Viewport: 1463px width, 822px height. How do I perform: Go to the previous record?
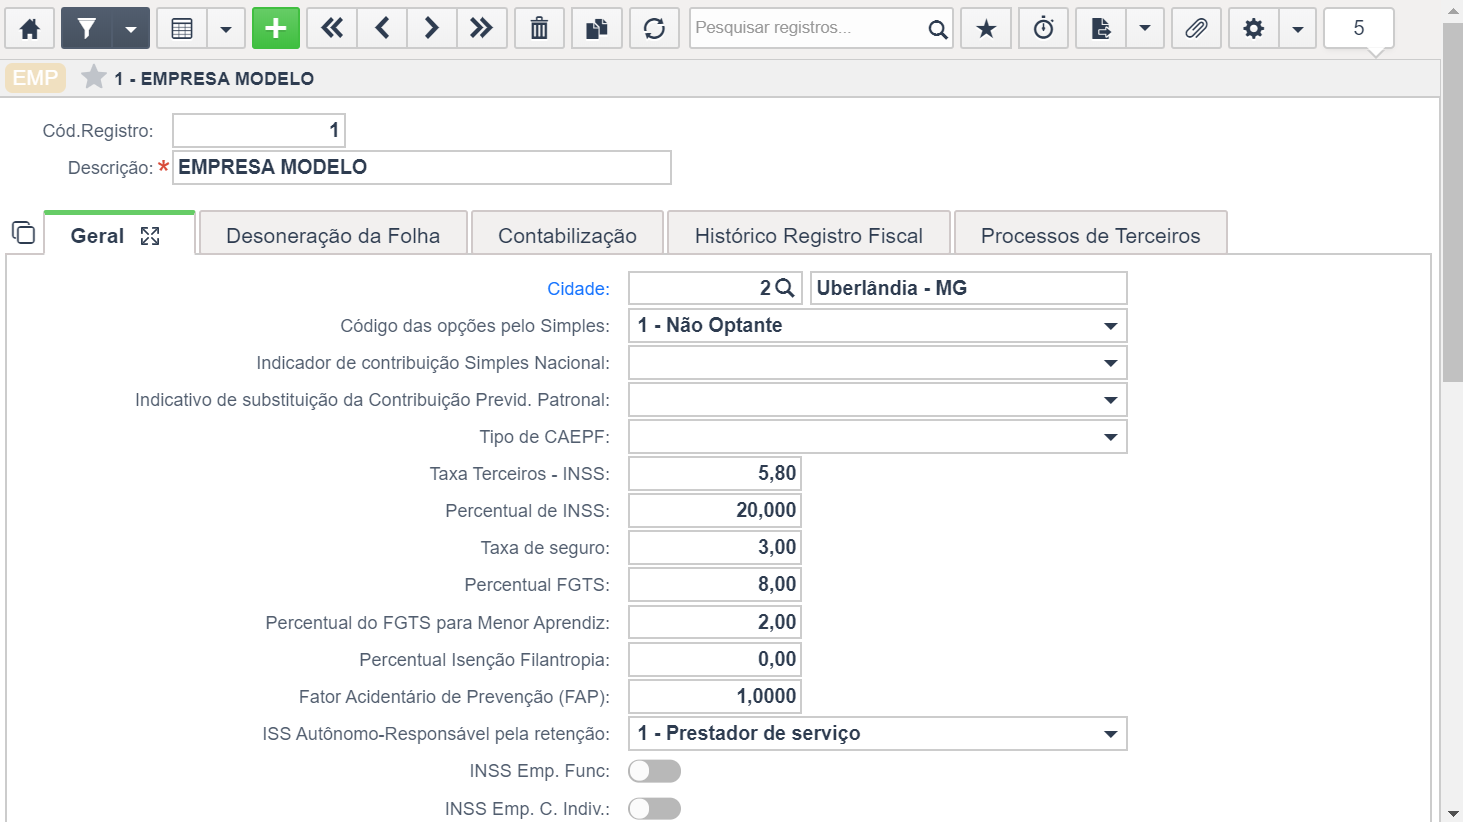click(x=382, y=29)
